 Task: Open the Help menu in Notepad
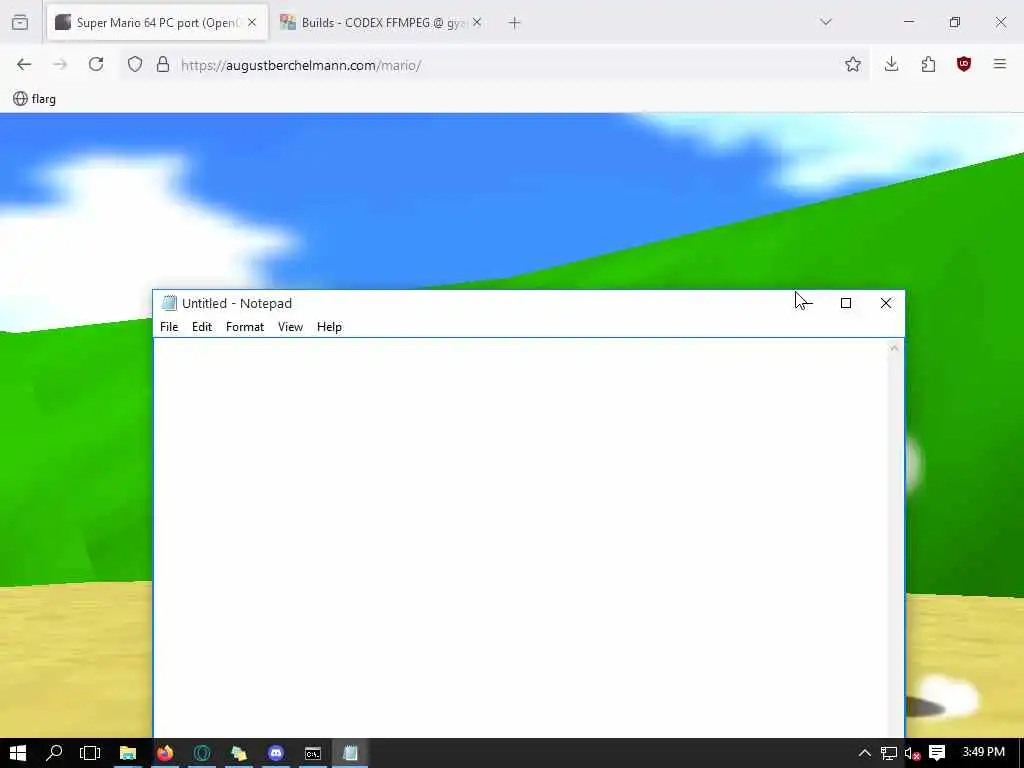(329, 327)
